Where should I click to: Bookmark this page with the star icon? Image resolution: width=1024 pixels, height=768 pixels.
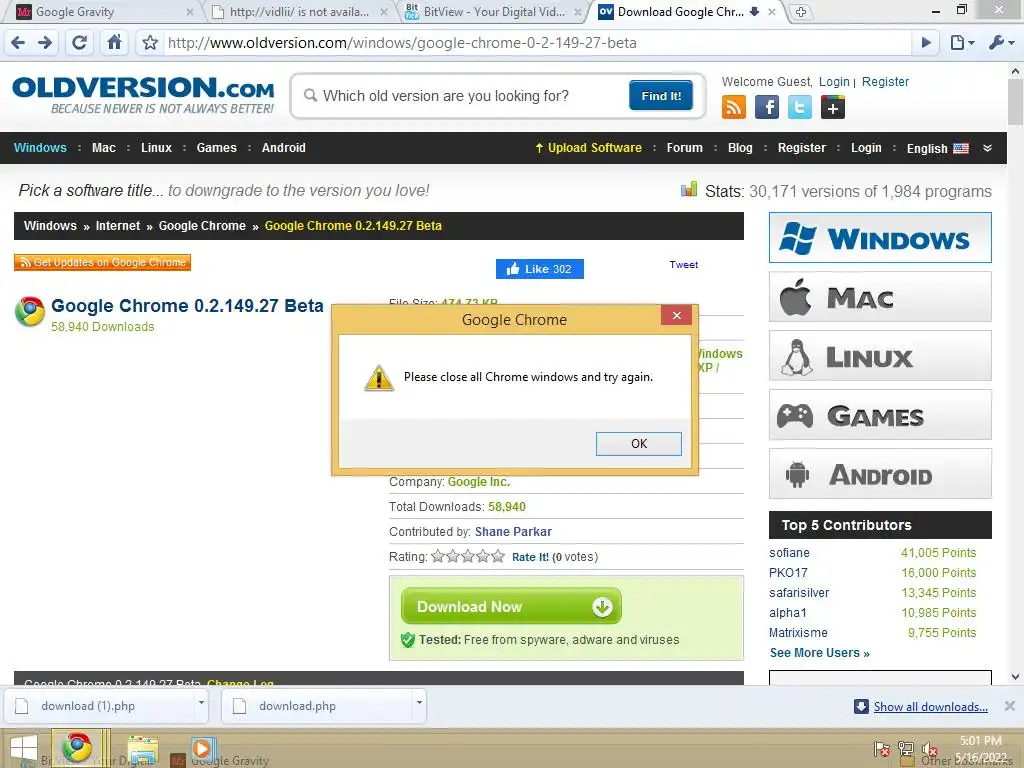[x=150, y=43]
